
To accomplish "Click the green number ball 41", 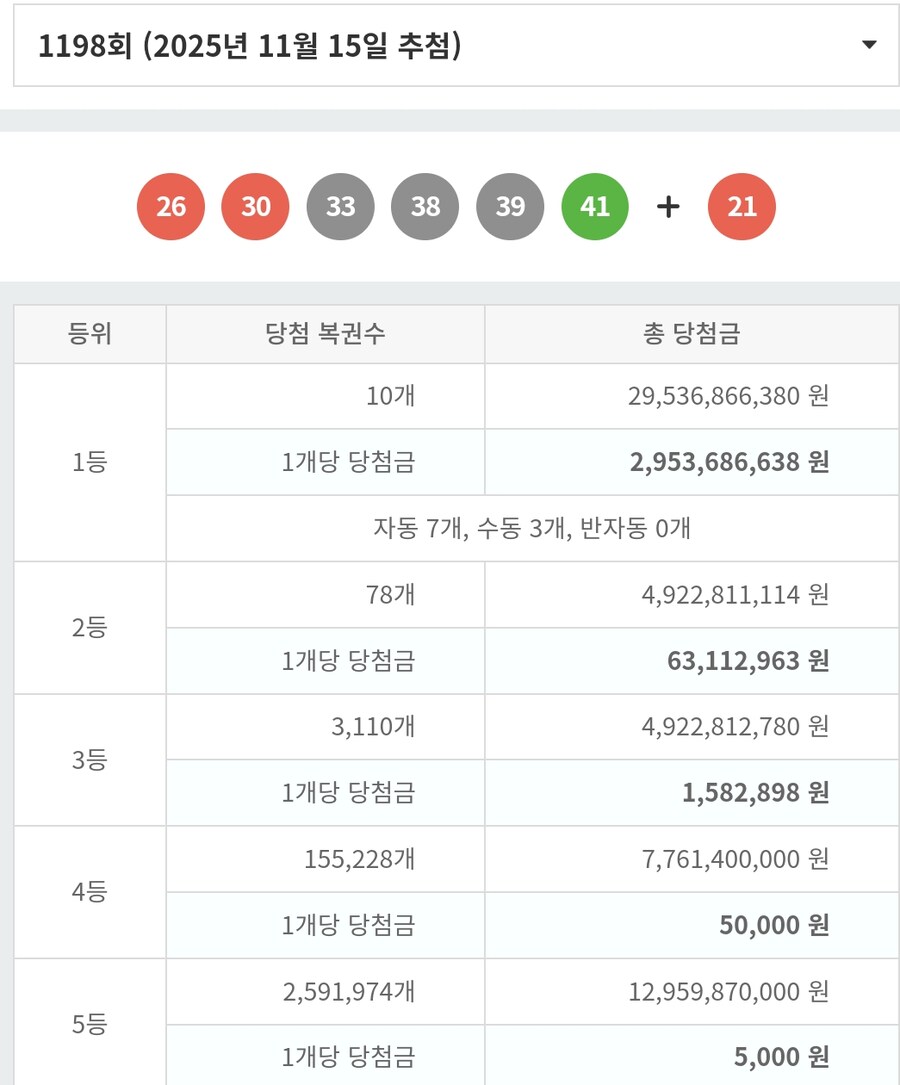I will (x=596, y=206).
